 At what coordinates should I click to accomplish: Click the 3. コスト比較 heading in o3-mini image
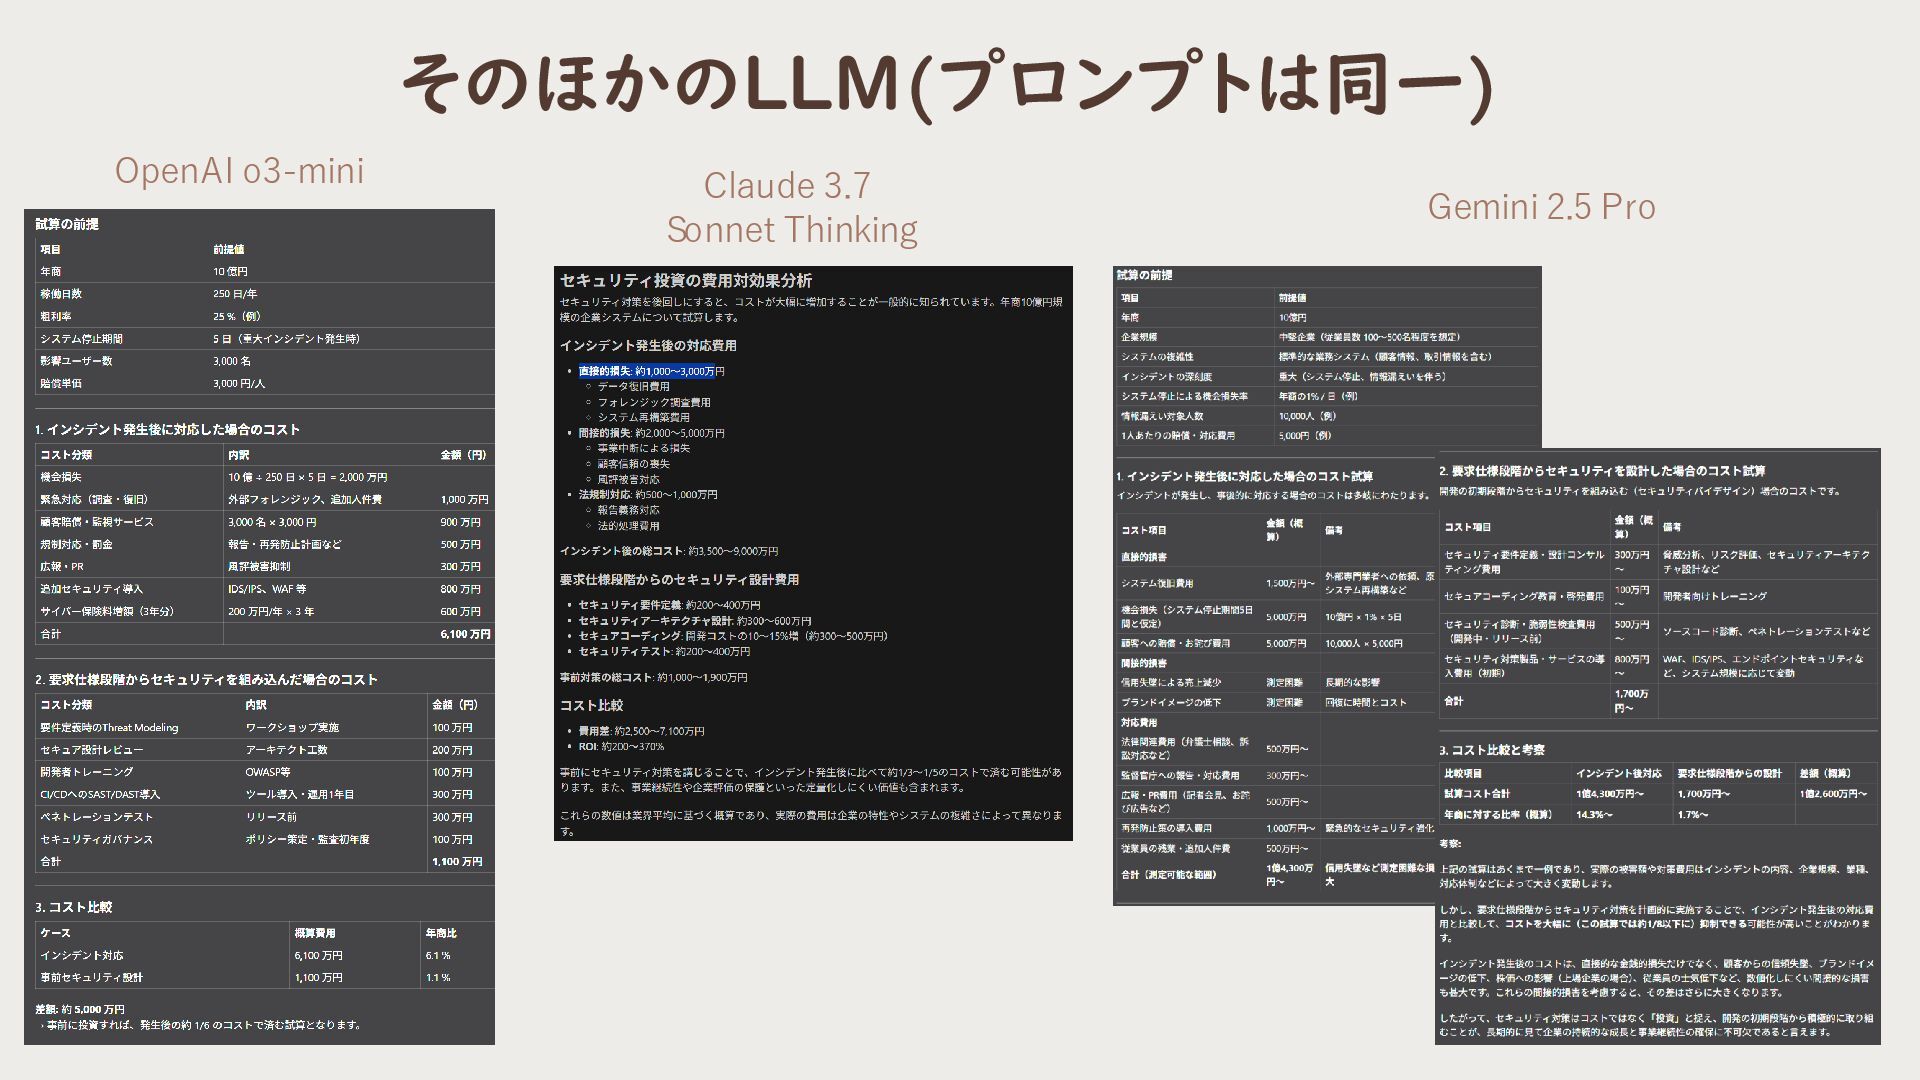coord(74,907)
